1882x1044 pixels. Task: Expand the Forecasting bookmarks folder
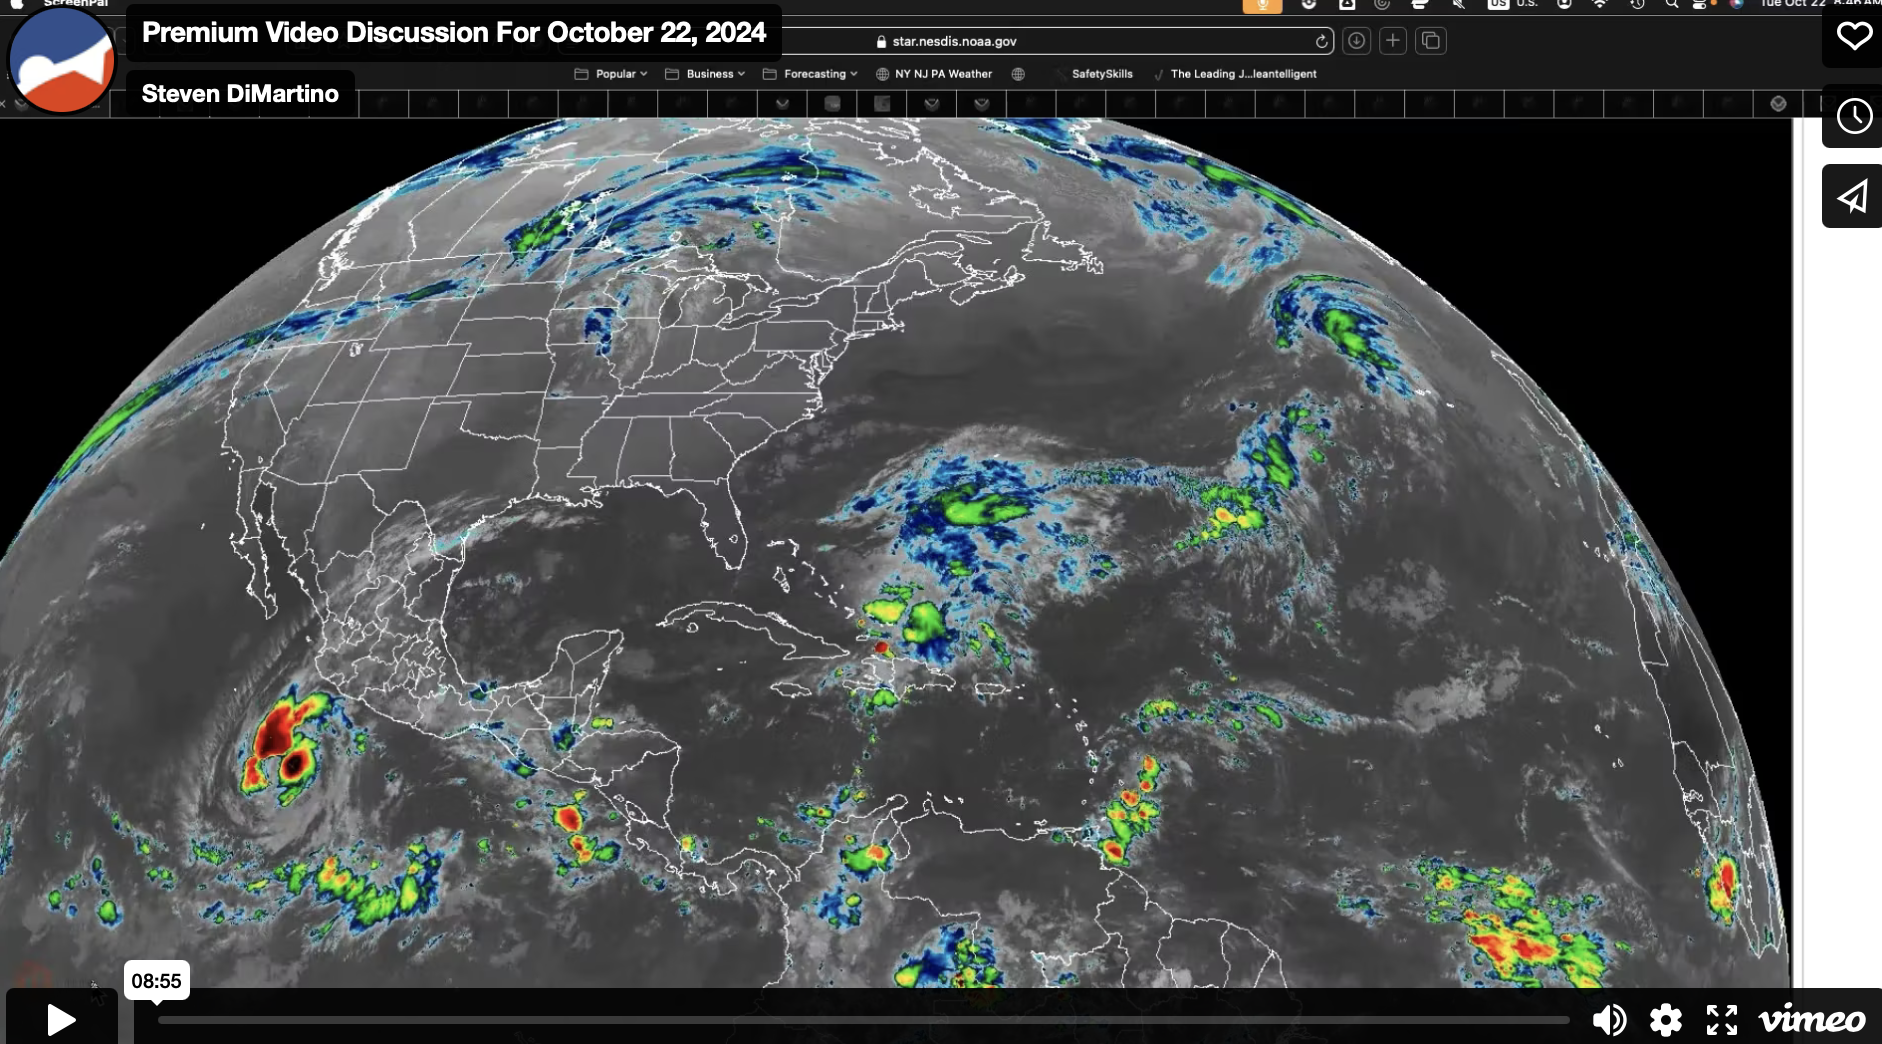pos(810,74)
